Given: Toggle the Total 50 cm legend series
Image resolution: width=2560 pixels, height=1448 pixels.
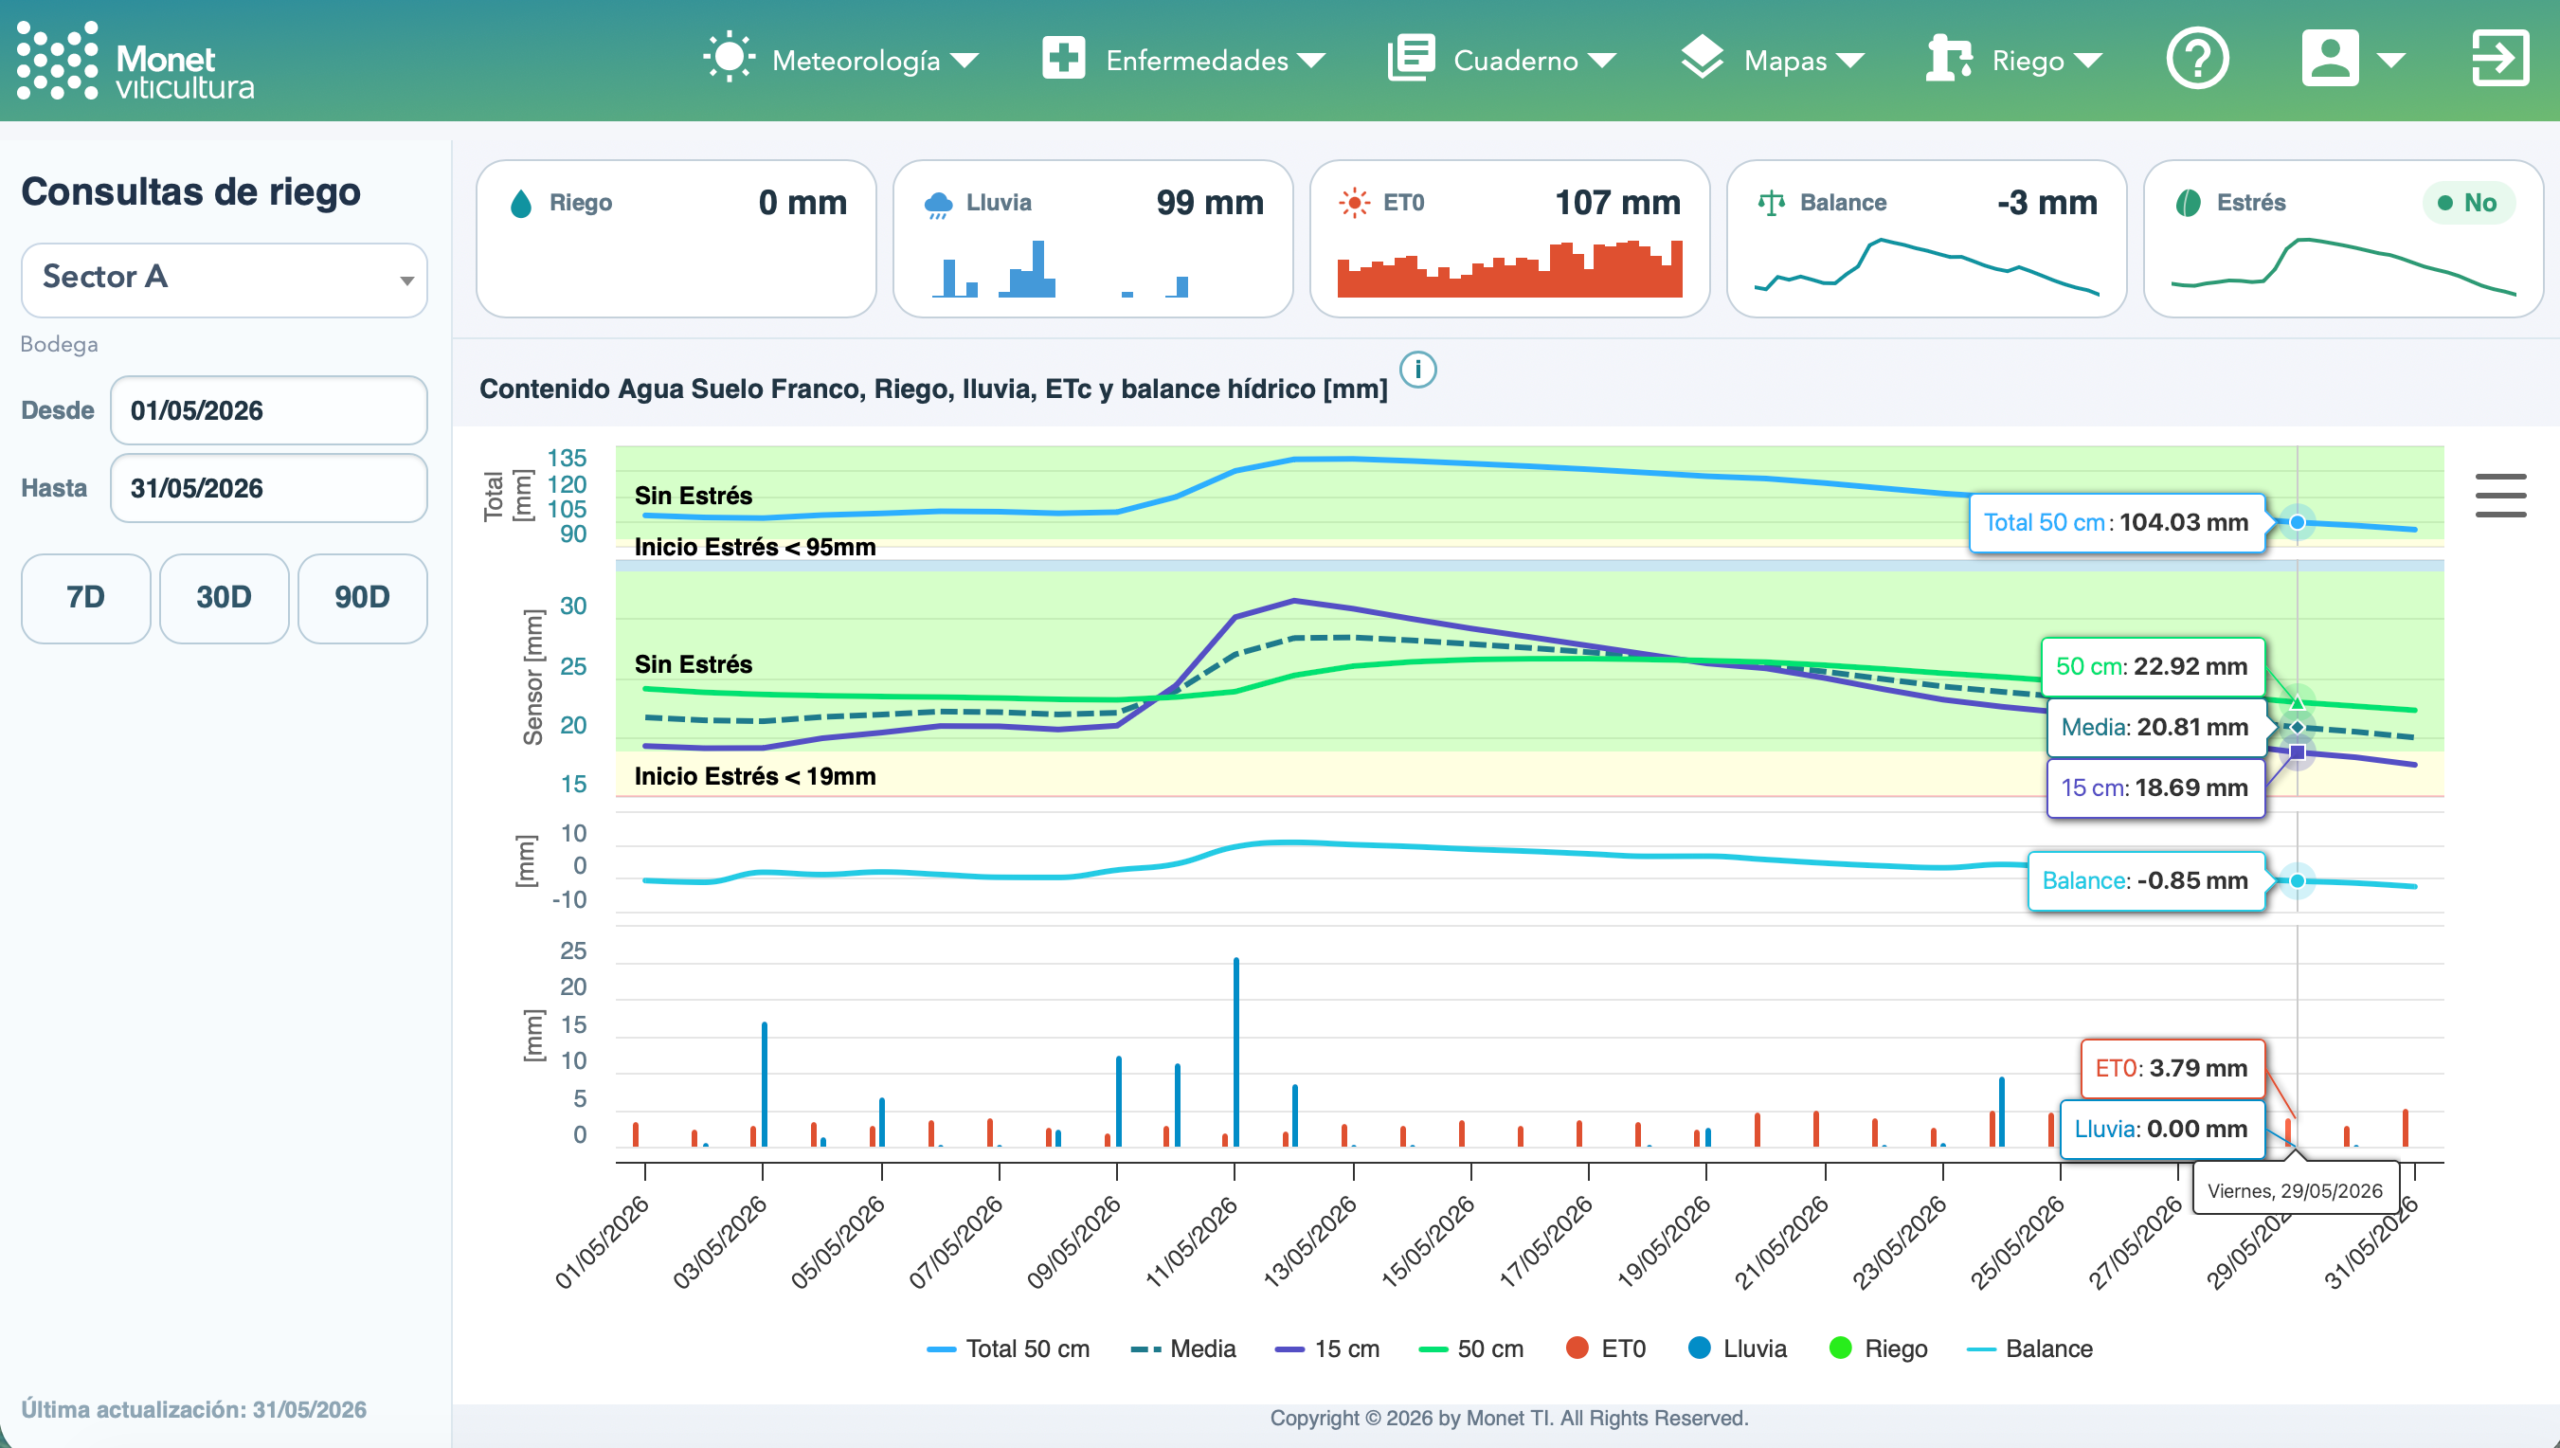Looking at the screenshot, I should coord(1008,1349).
